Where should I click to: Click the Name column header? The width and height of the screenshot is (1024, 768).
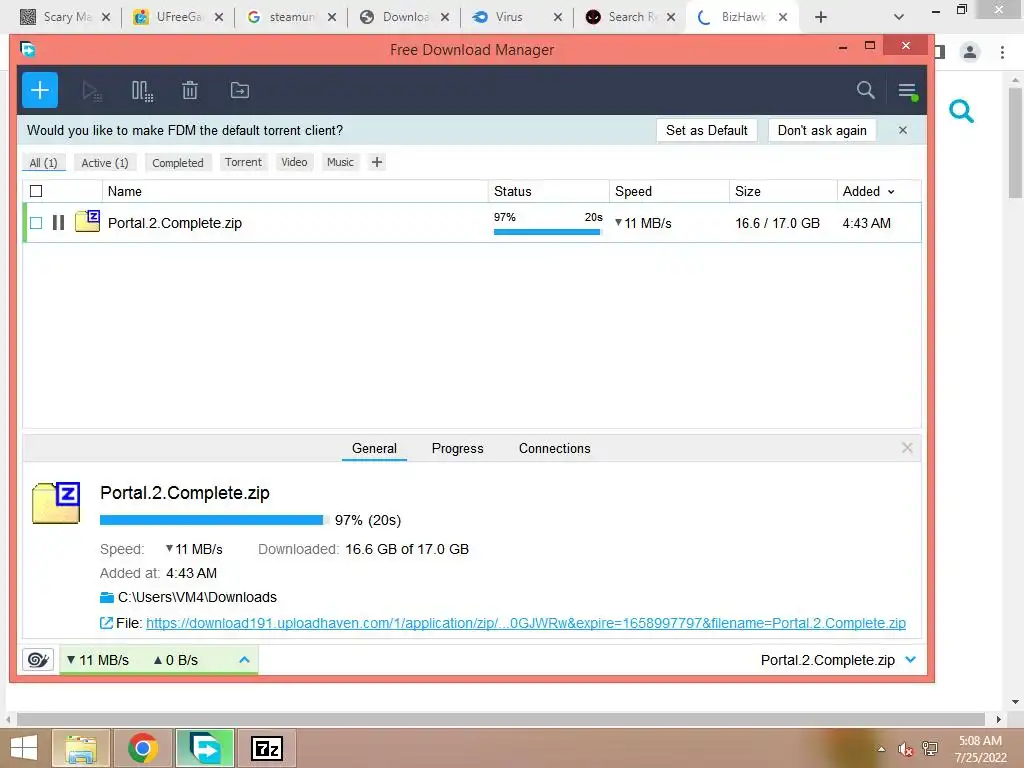coord(295,191)
